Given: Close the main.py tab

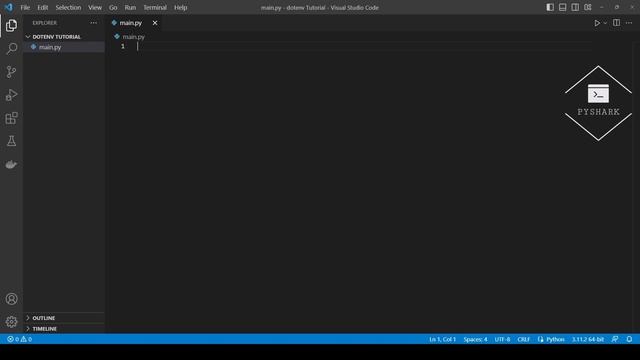Looking at the screenshot, I should (x=155, y=23).
